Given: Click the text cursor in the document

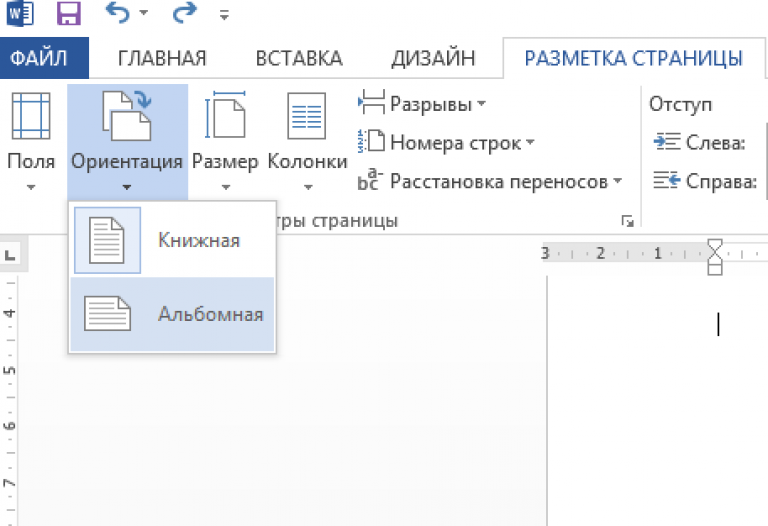Looking at the screenshot, I should (x=718, y=324).
